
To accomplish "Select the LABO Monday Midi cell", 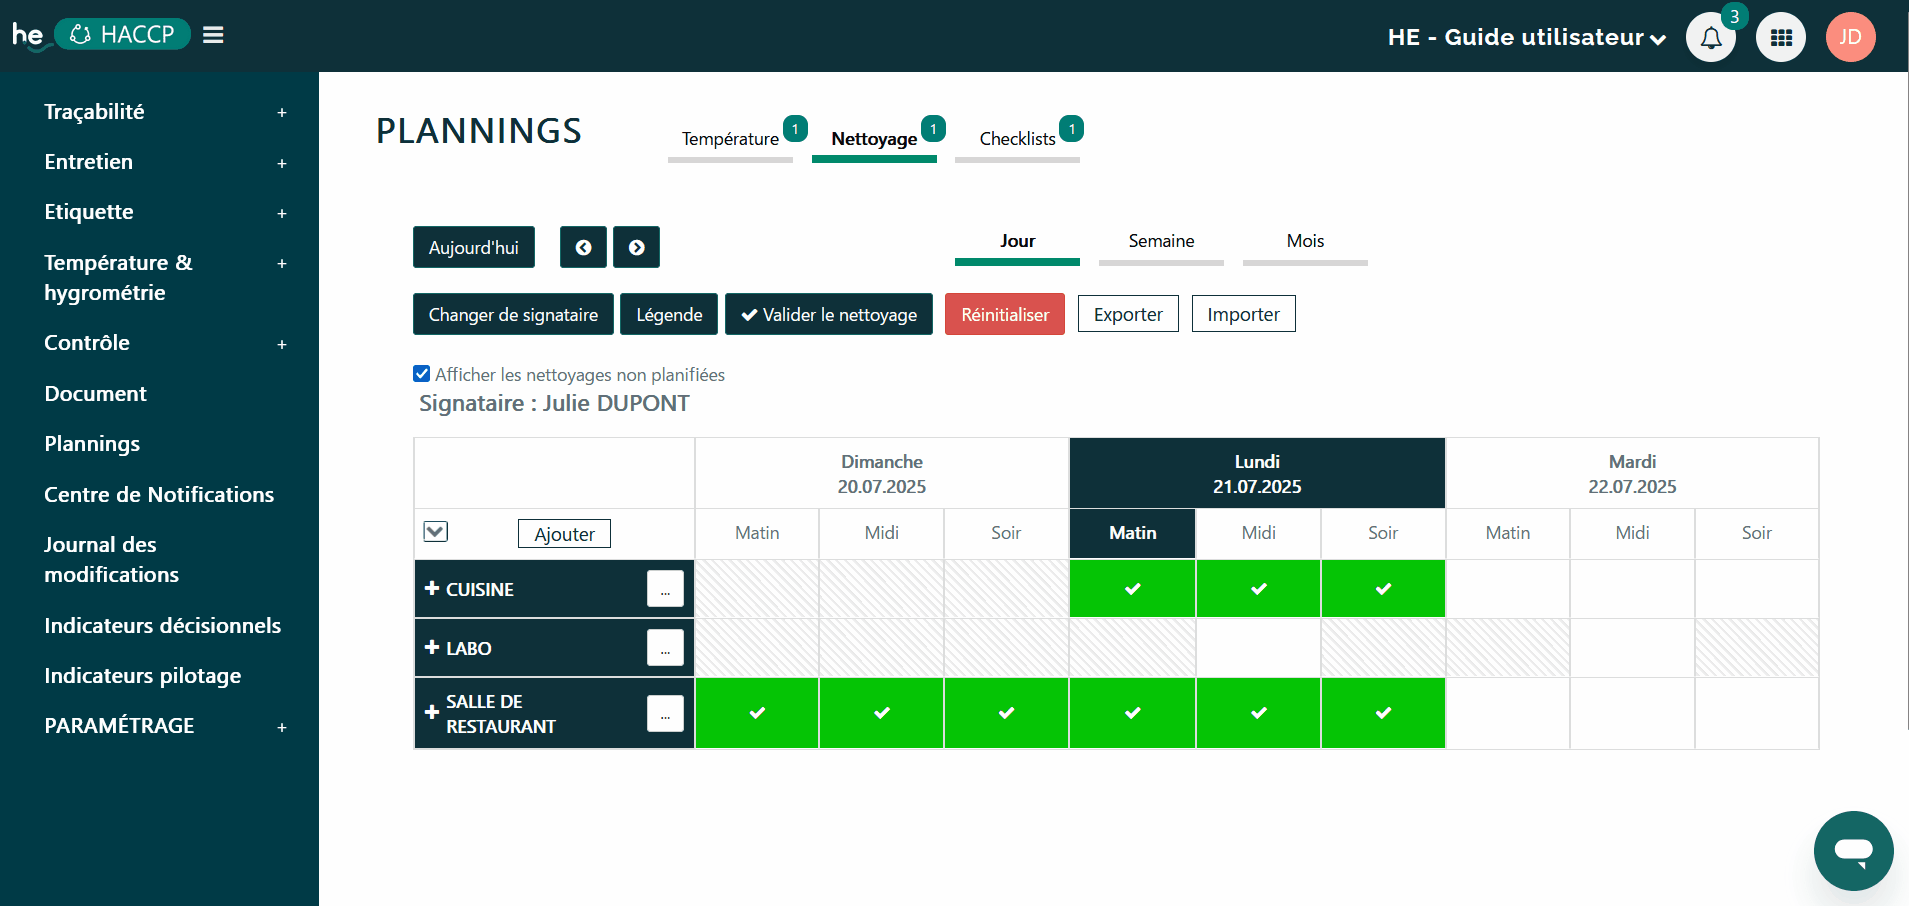I will [x=1258, y=648].
